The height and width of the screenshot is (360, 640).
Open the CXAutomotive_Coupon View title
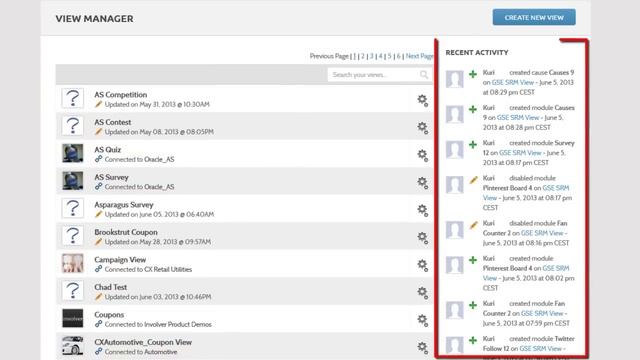143,342
